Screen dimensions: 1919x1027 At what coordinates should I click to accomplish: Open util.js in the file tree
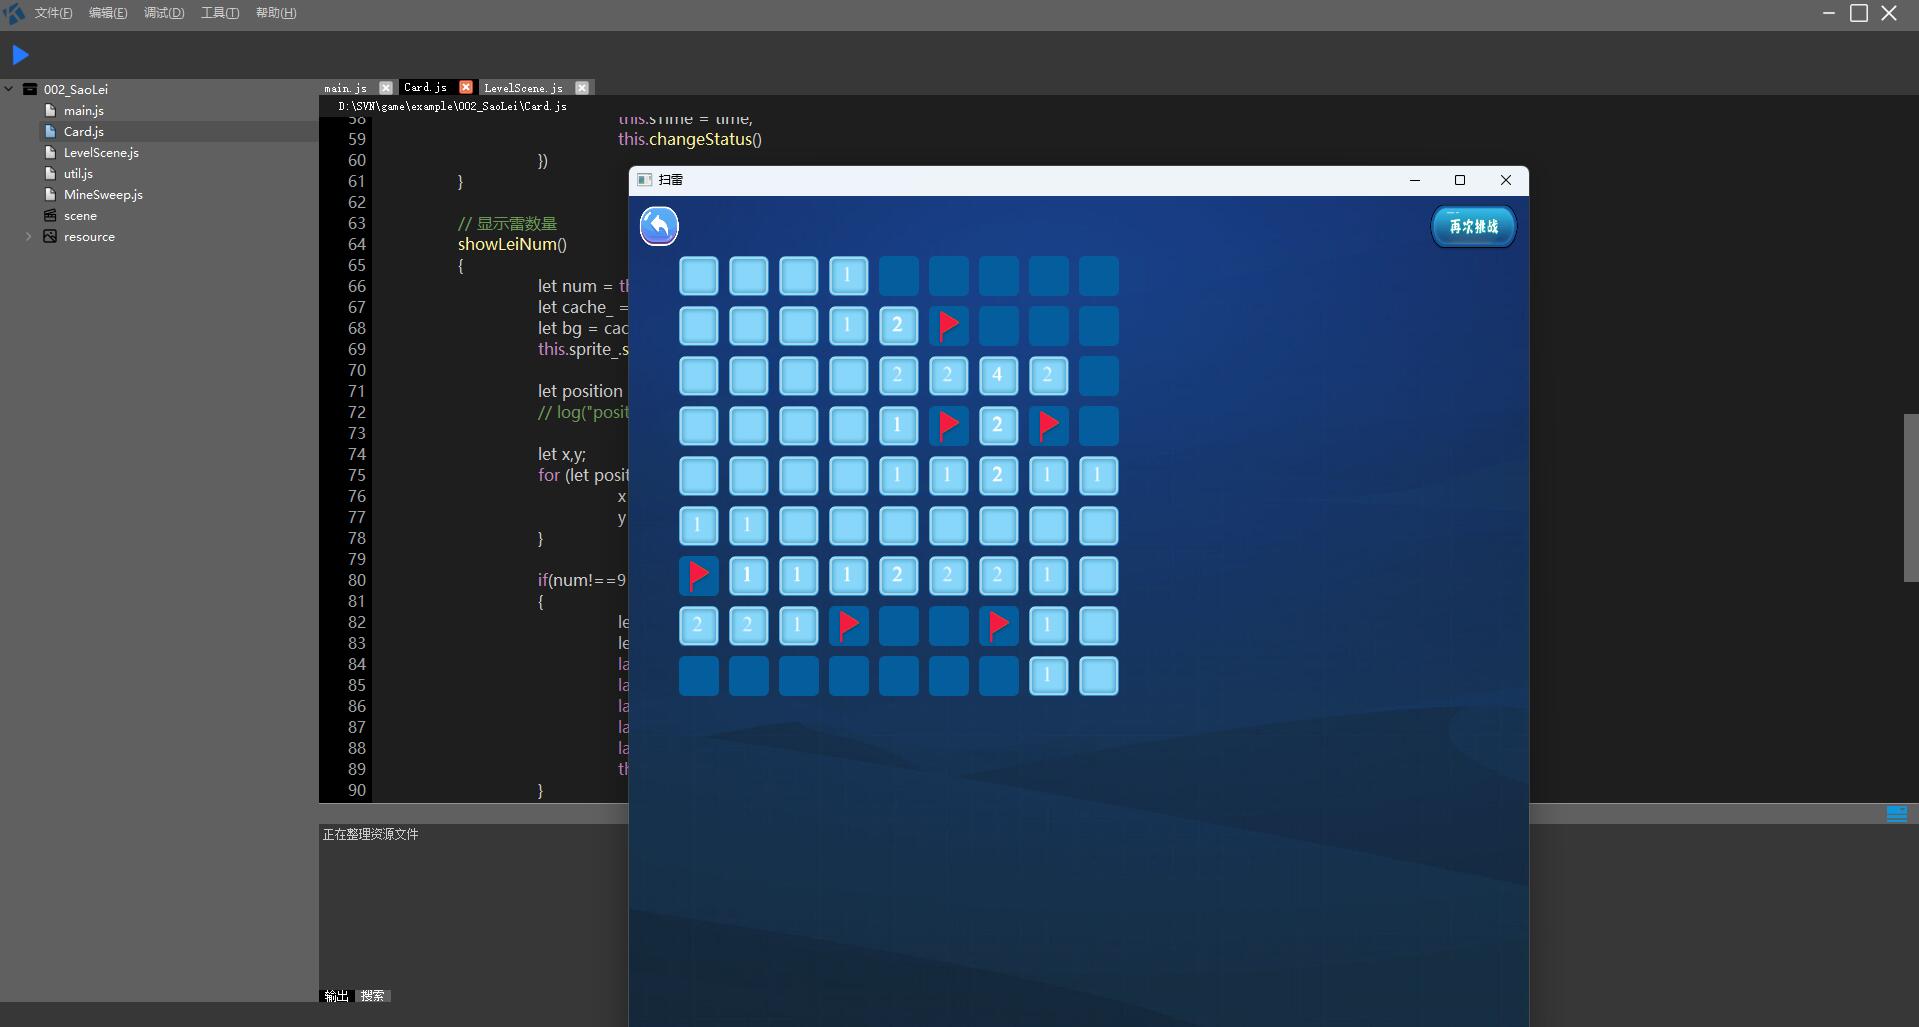(x=78, y=174)
